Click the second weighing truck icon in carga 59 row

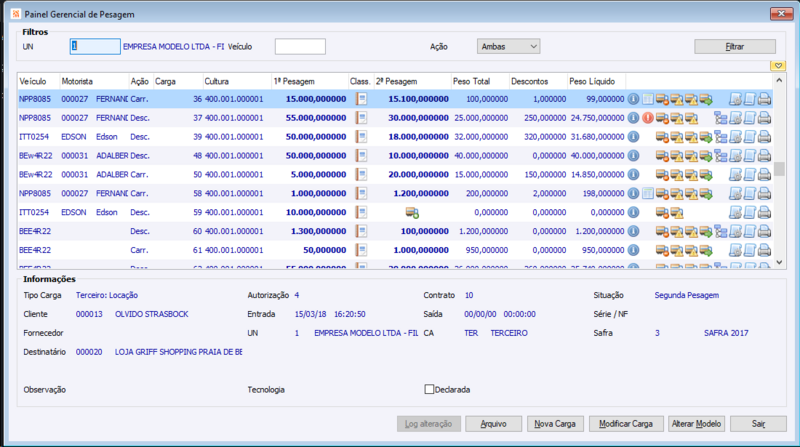click(x=411, y=213)
